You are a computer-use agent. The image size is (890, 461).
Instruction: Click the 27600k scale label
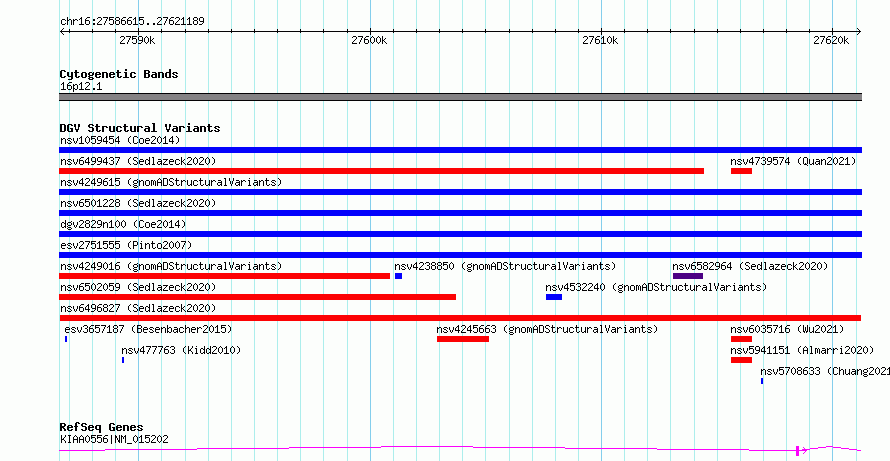pyautogui.click(x=369, y=40)
